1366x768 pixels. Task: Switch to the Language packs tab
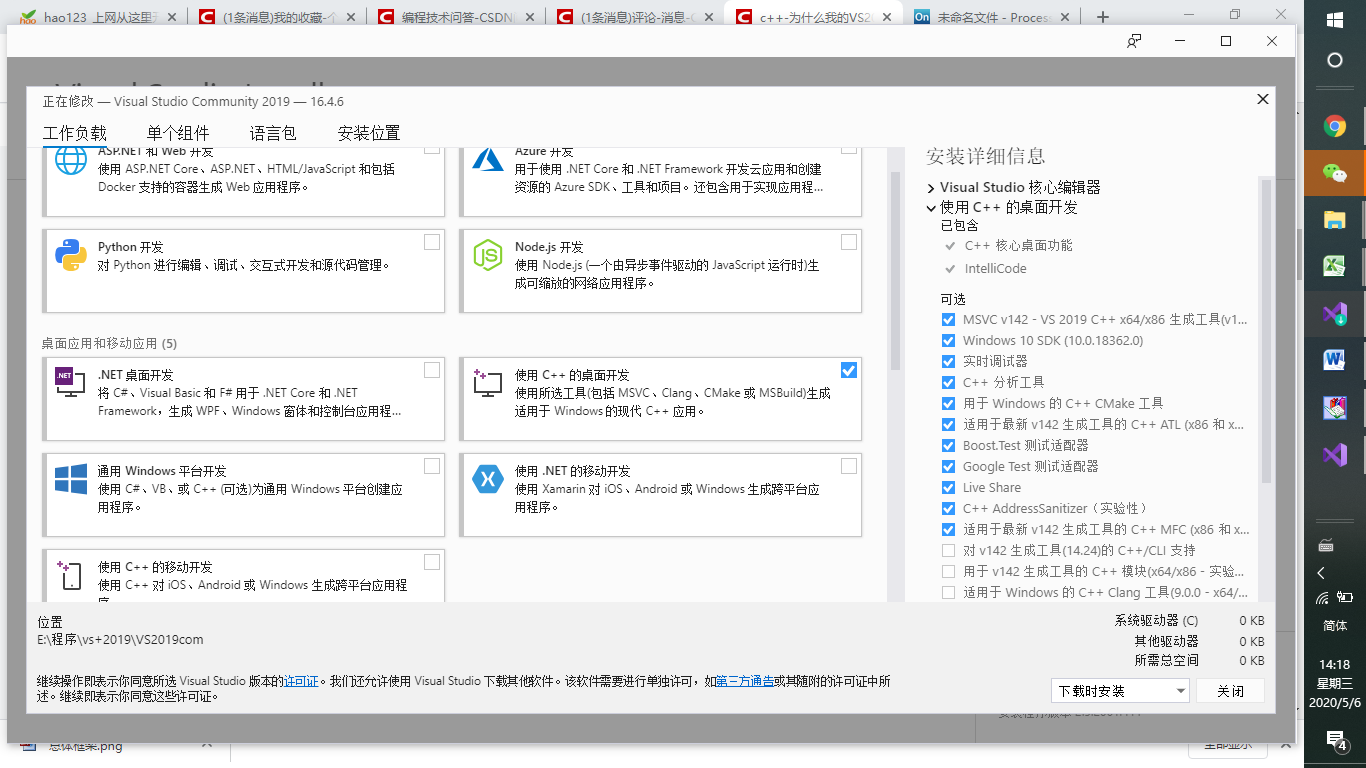click(273, 134)
